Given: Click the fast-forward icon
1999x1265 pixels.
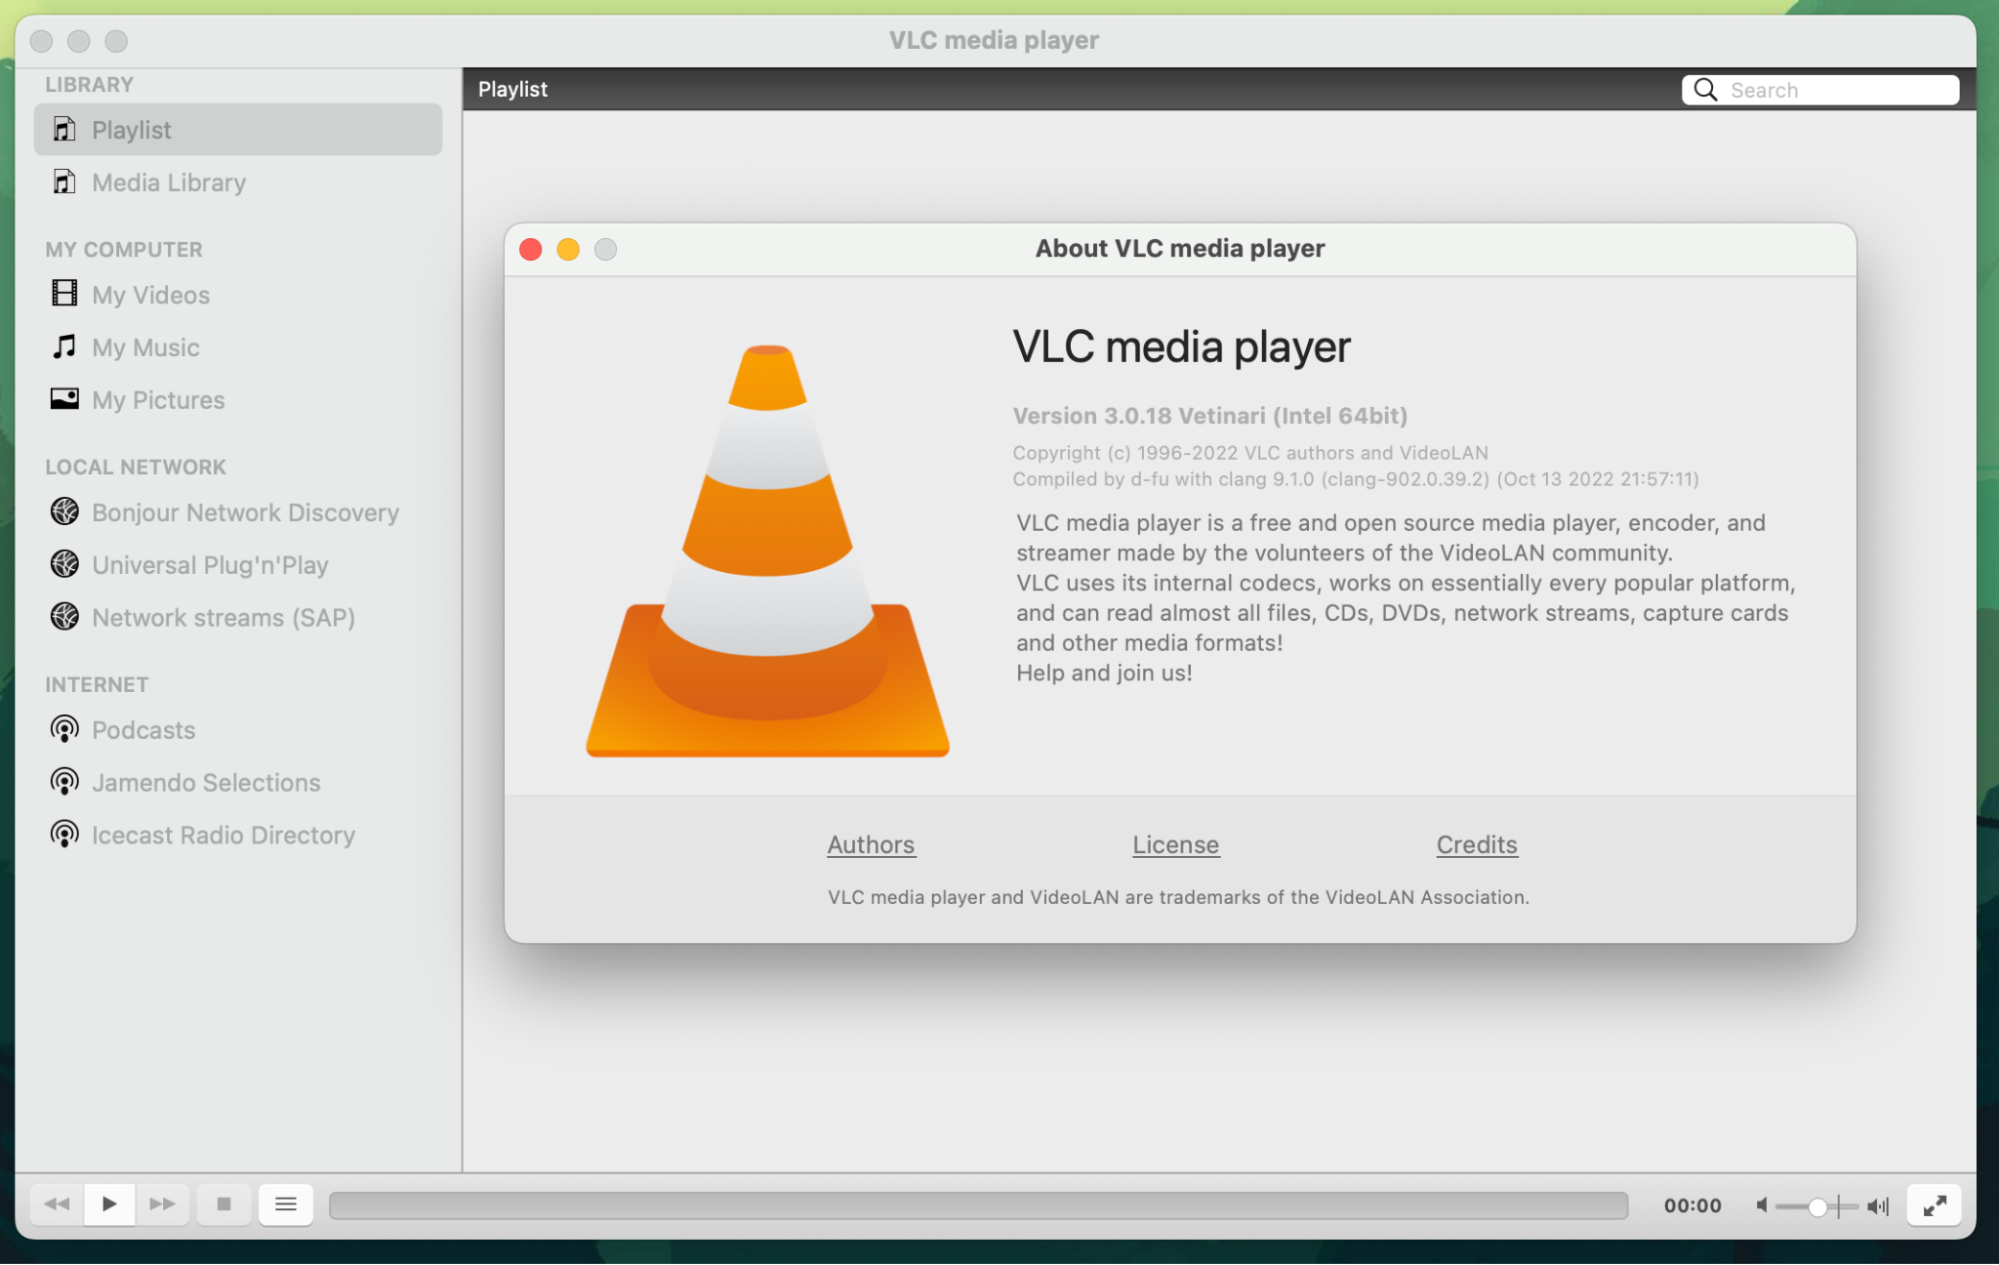Looking at the screenshot, I should click(163, 1204).
